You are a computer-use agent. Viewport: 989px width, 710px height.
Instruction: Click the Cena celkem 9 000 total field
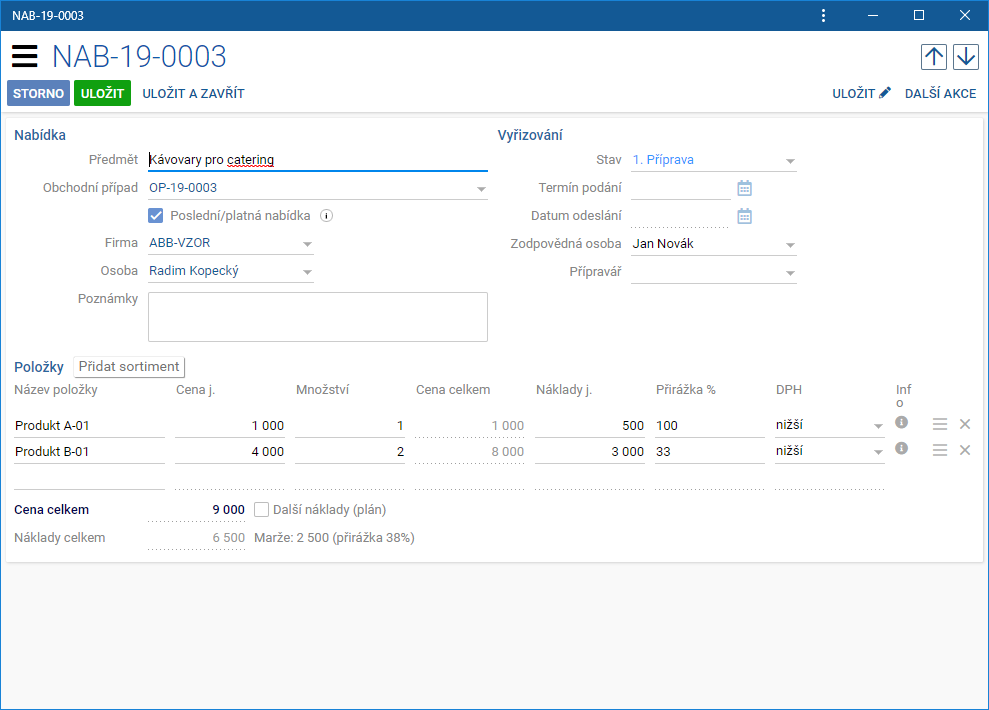pos(196,509)
